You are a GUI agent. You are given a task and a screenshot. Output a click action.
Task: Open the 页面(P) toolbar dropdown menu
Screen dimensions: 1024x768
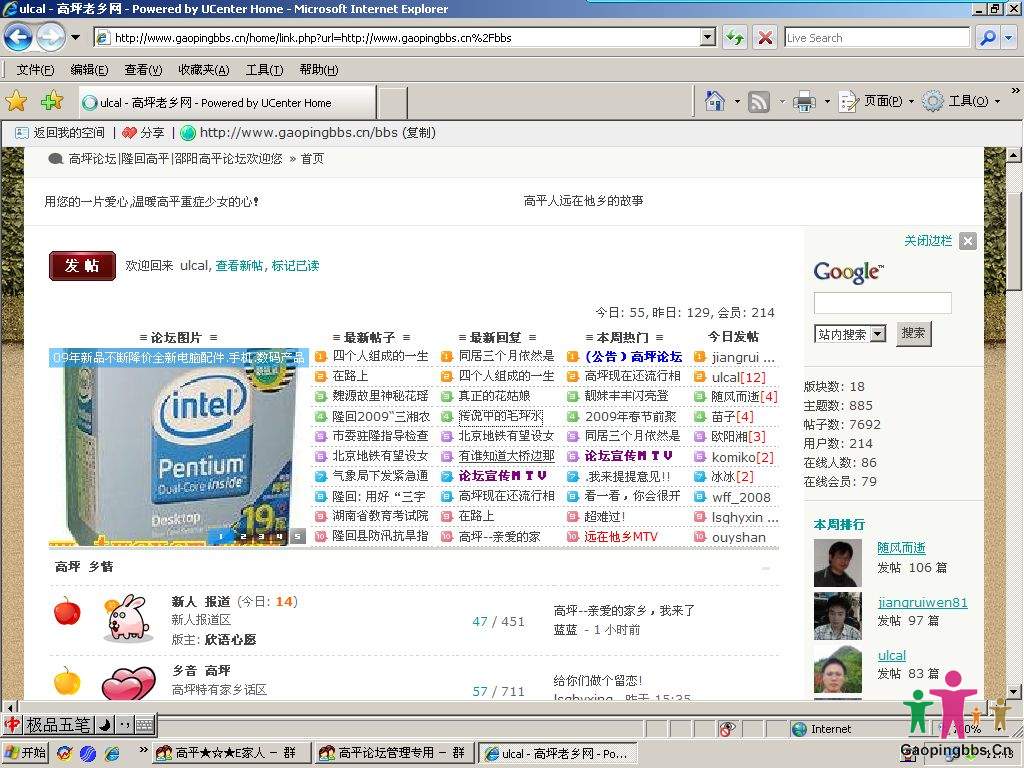[x=882, y=101]
